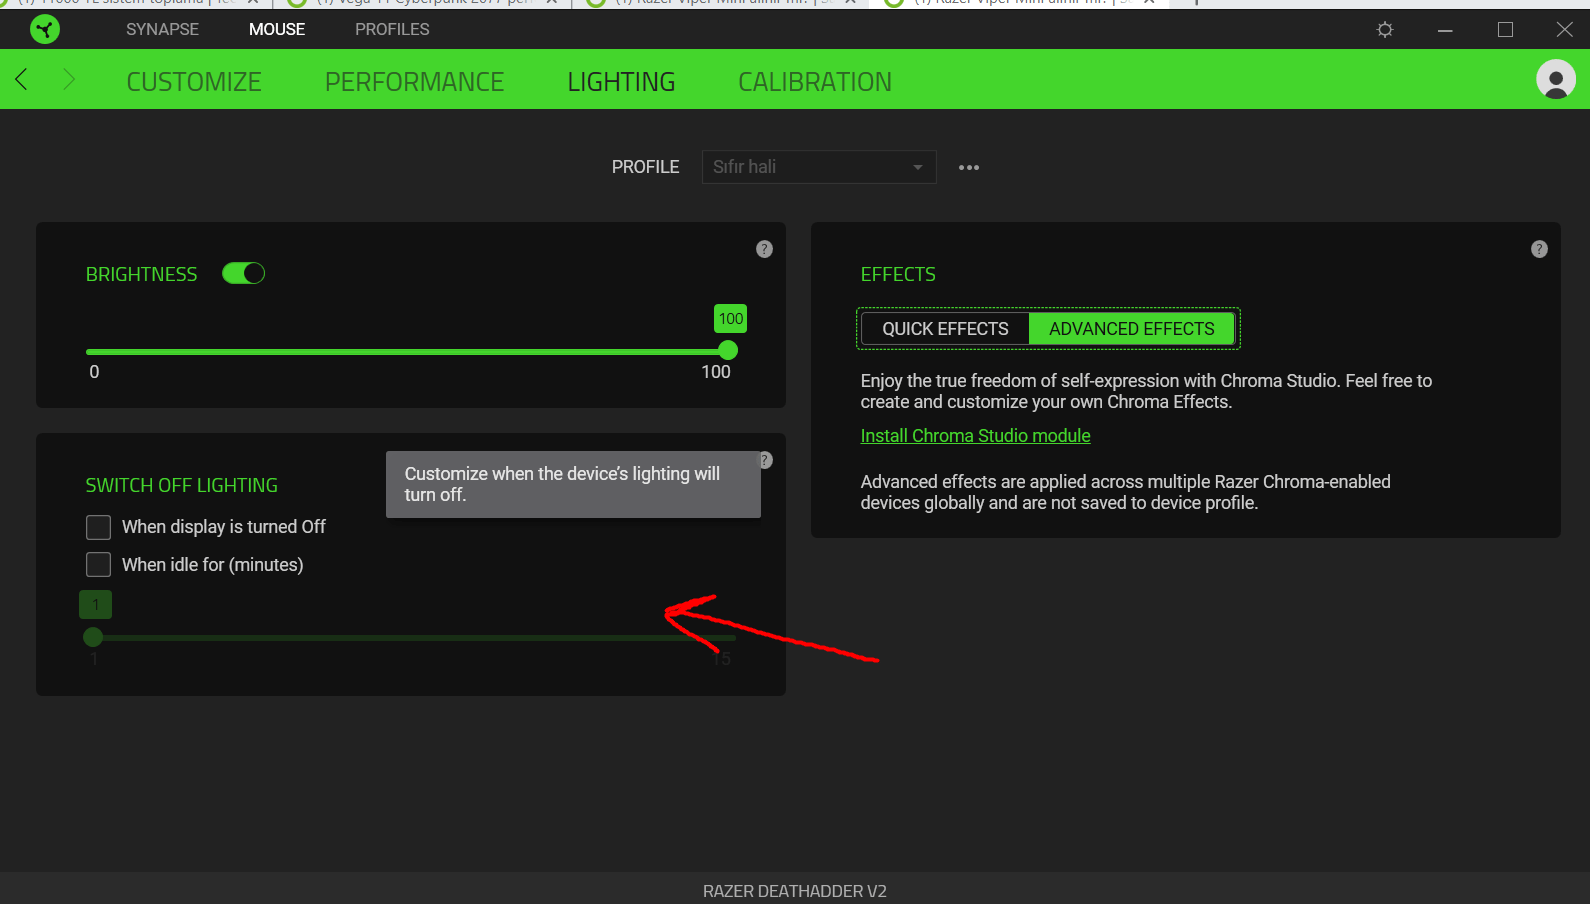This screenshot has height=904, width=1590.
Task: Follow the Install Chroma Studio module link
Action: click(975, 436)
